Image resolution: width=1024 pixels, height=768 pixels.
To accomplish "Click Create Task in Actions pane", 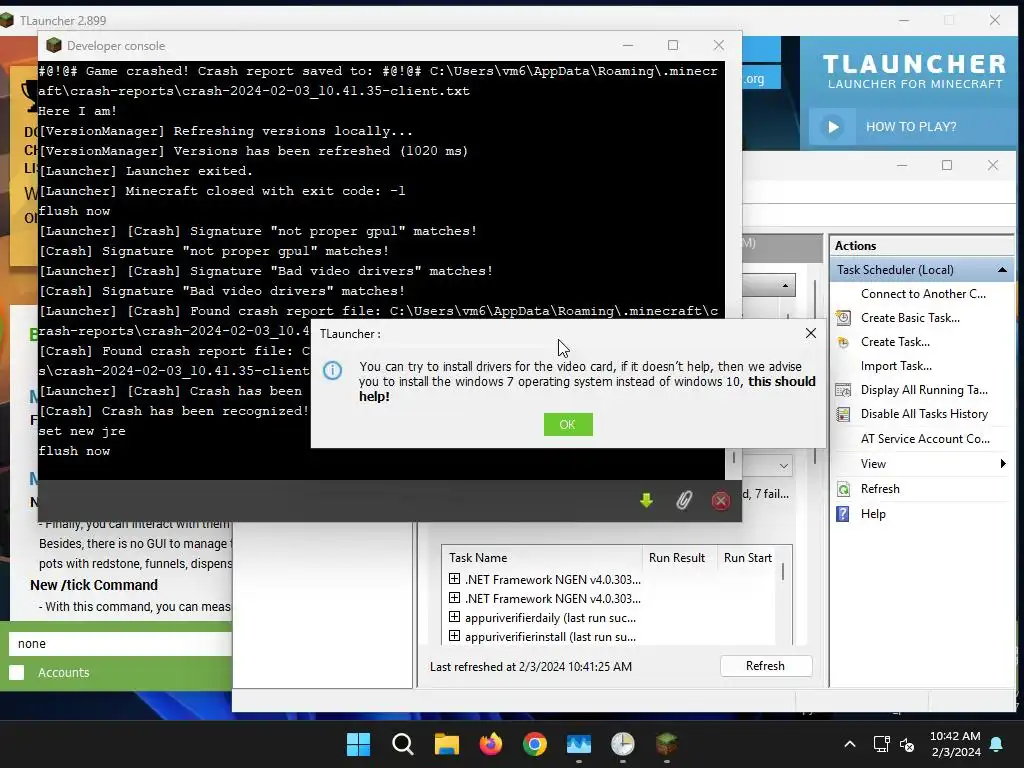I will (895, 342).
